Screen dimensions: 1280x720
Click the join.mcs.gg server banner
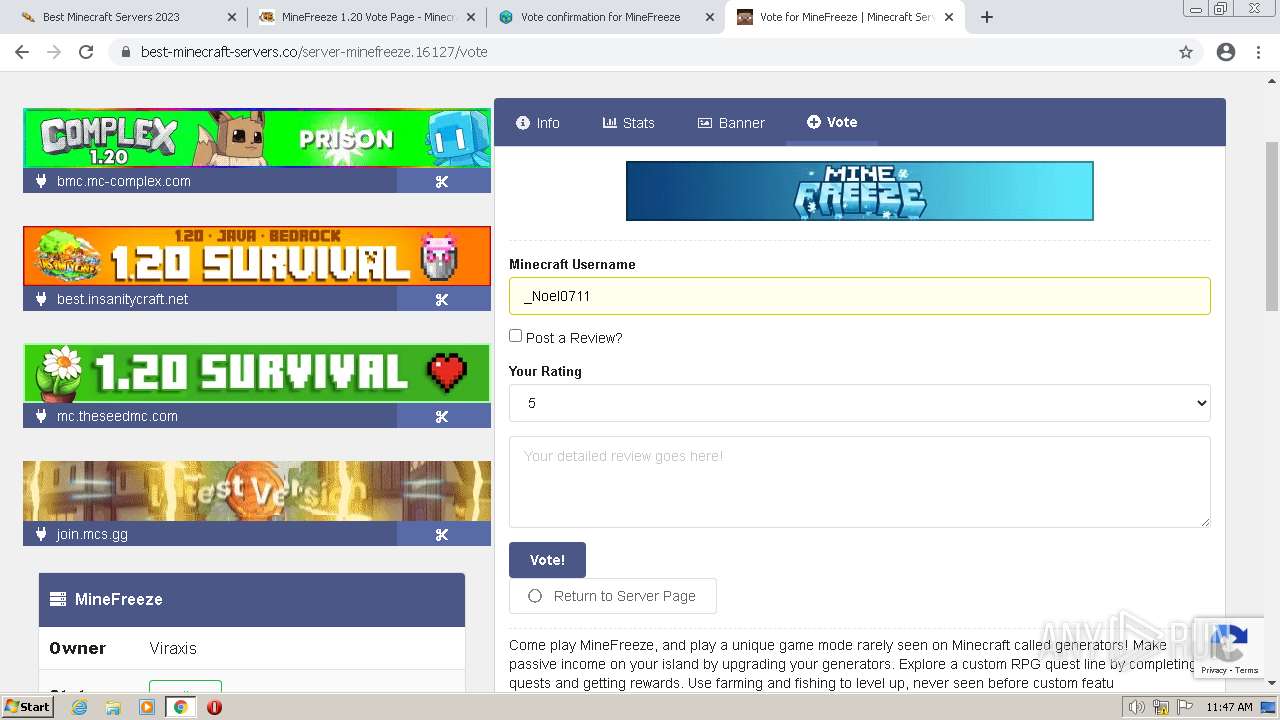tap(257, 491)
